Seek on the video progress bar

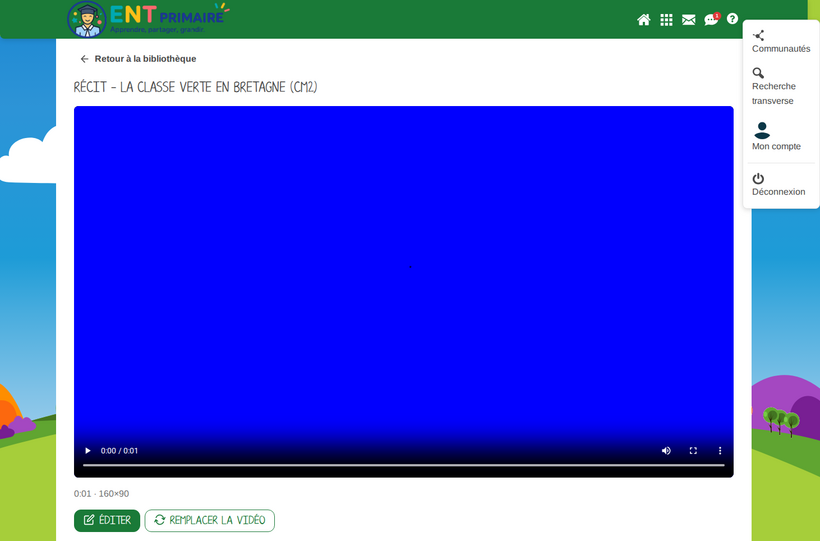404,465
